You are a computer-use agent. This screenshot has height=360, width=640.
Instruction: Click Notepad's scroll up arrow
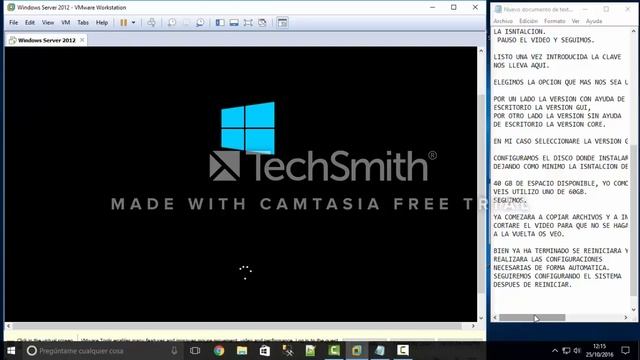[633, 31]
